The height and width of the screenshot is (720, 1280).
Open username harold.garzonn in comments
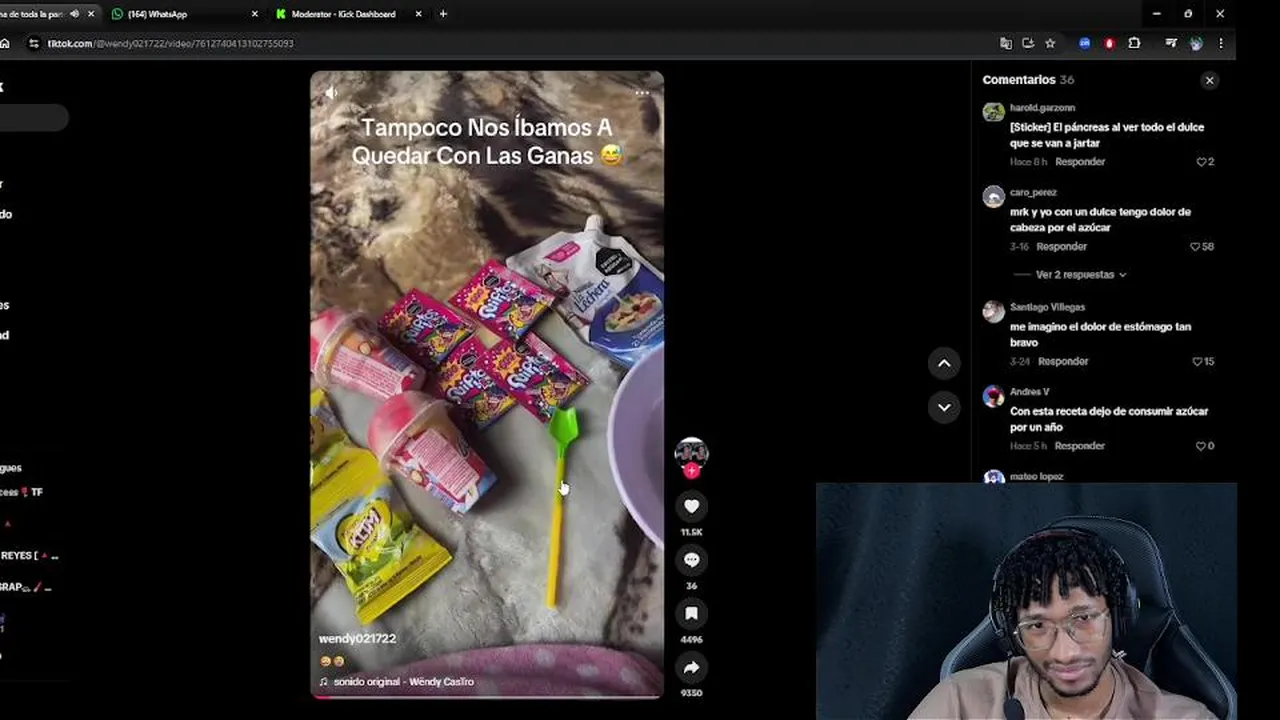[x=1042, y=108]
